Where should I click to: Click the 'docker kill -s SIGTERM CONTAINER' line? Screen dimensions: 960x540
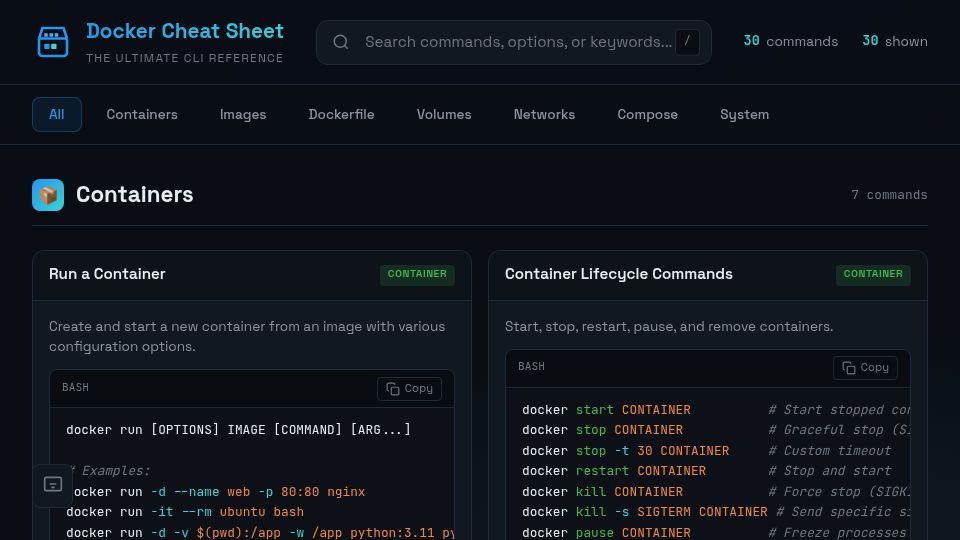(x=645, y=512)
